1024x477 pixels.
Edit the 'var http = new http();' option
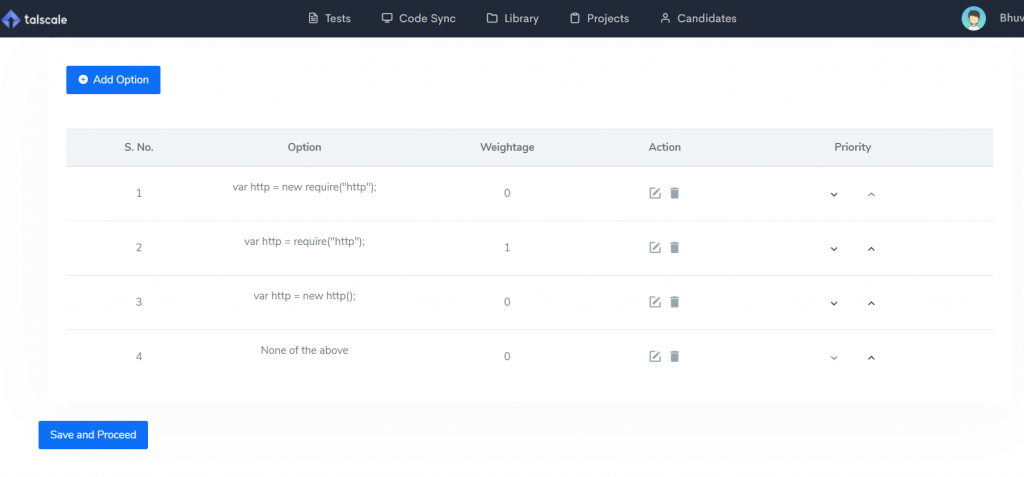tap(654, 302)
